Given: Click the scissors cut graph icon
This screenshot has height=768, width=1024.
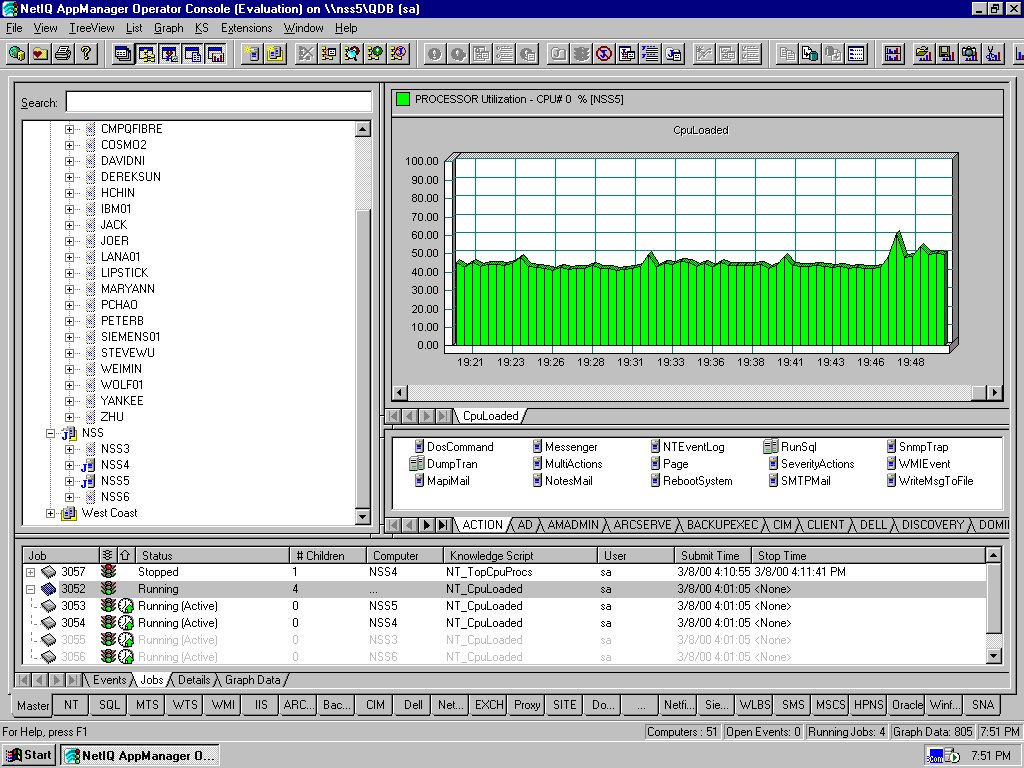Looking at the screenshot, I should [x=993, y=54].
